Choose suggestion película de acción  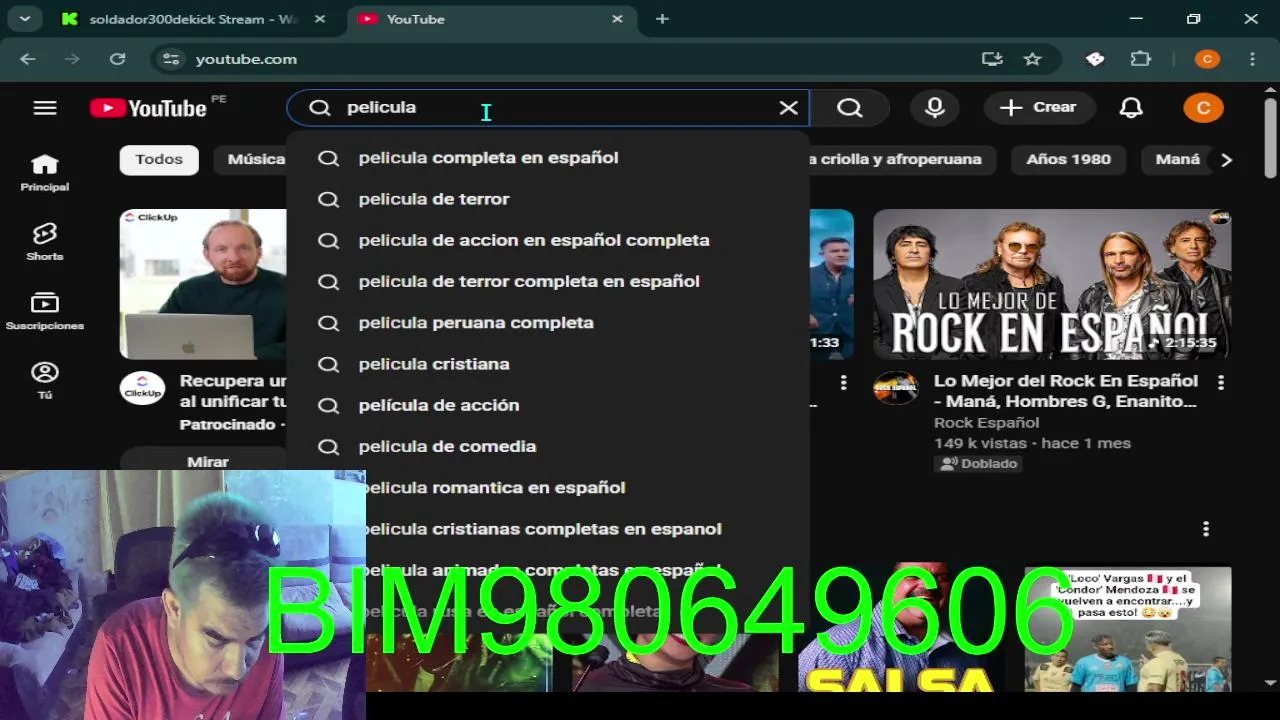[548, 405]
